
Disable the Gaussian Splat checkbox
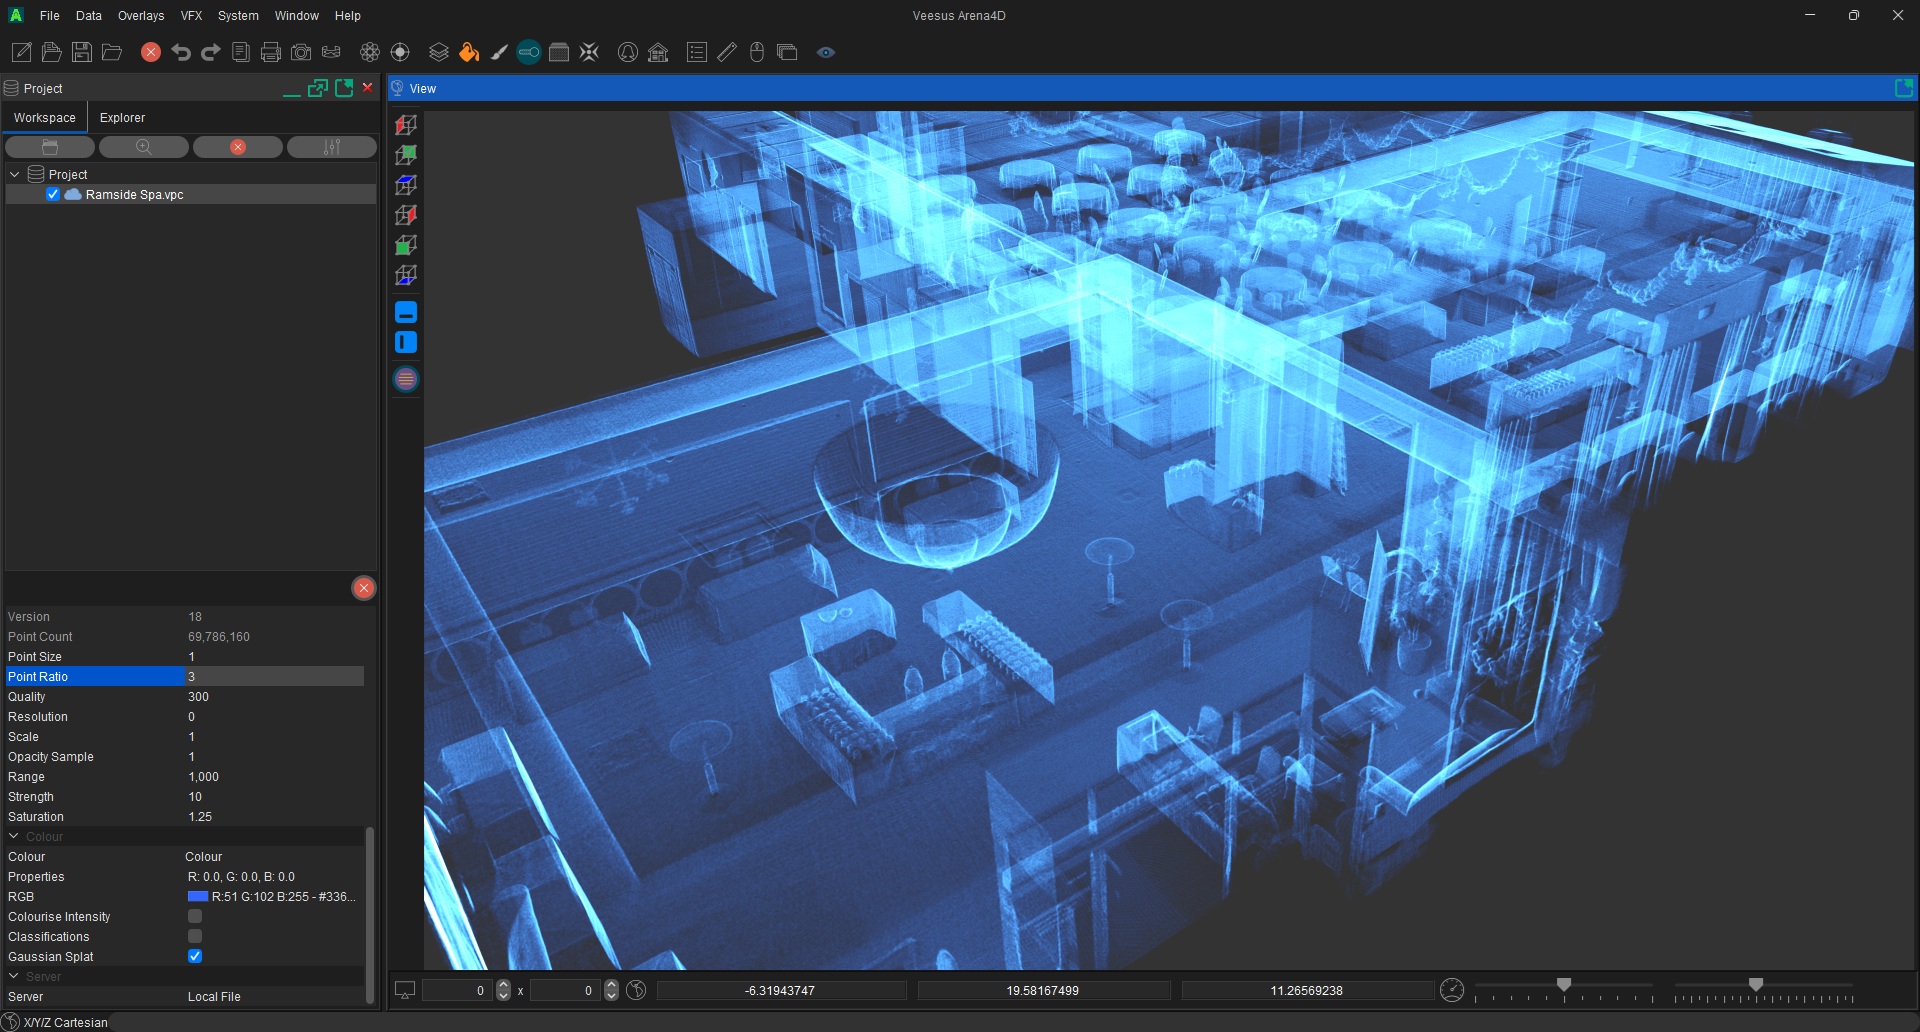(195, 956)
